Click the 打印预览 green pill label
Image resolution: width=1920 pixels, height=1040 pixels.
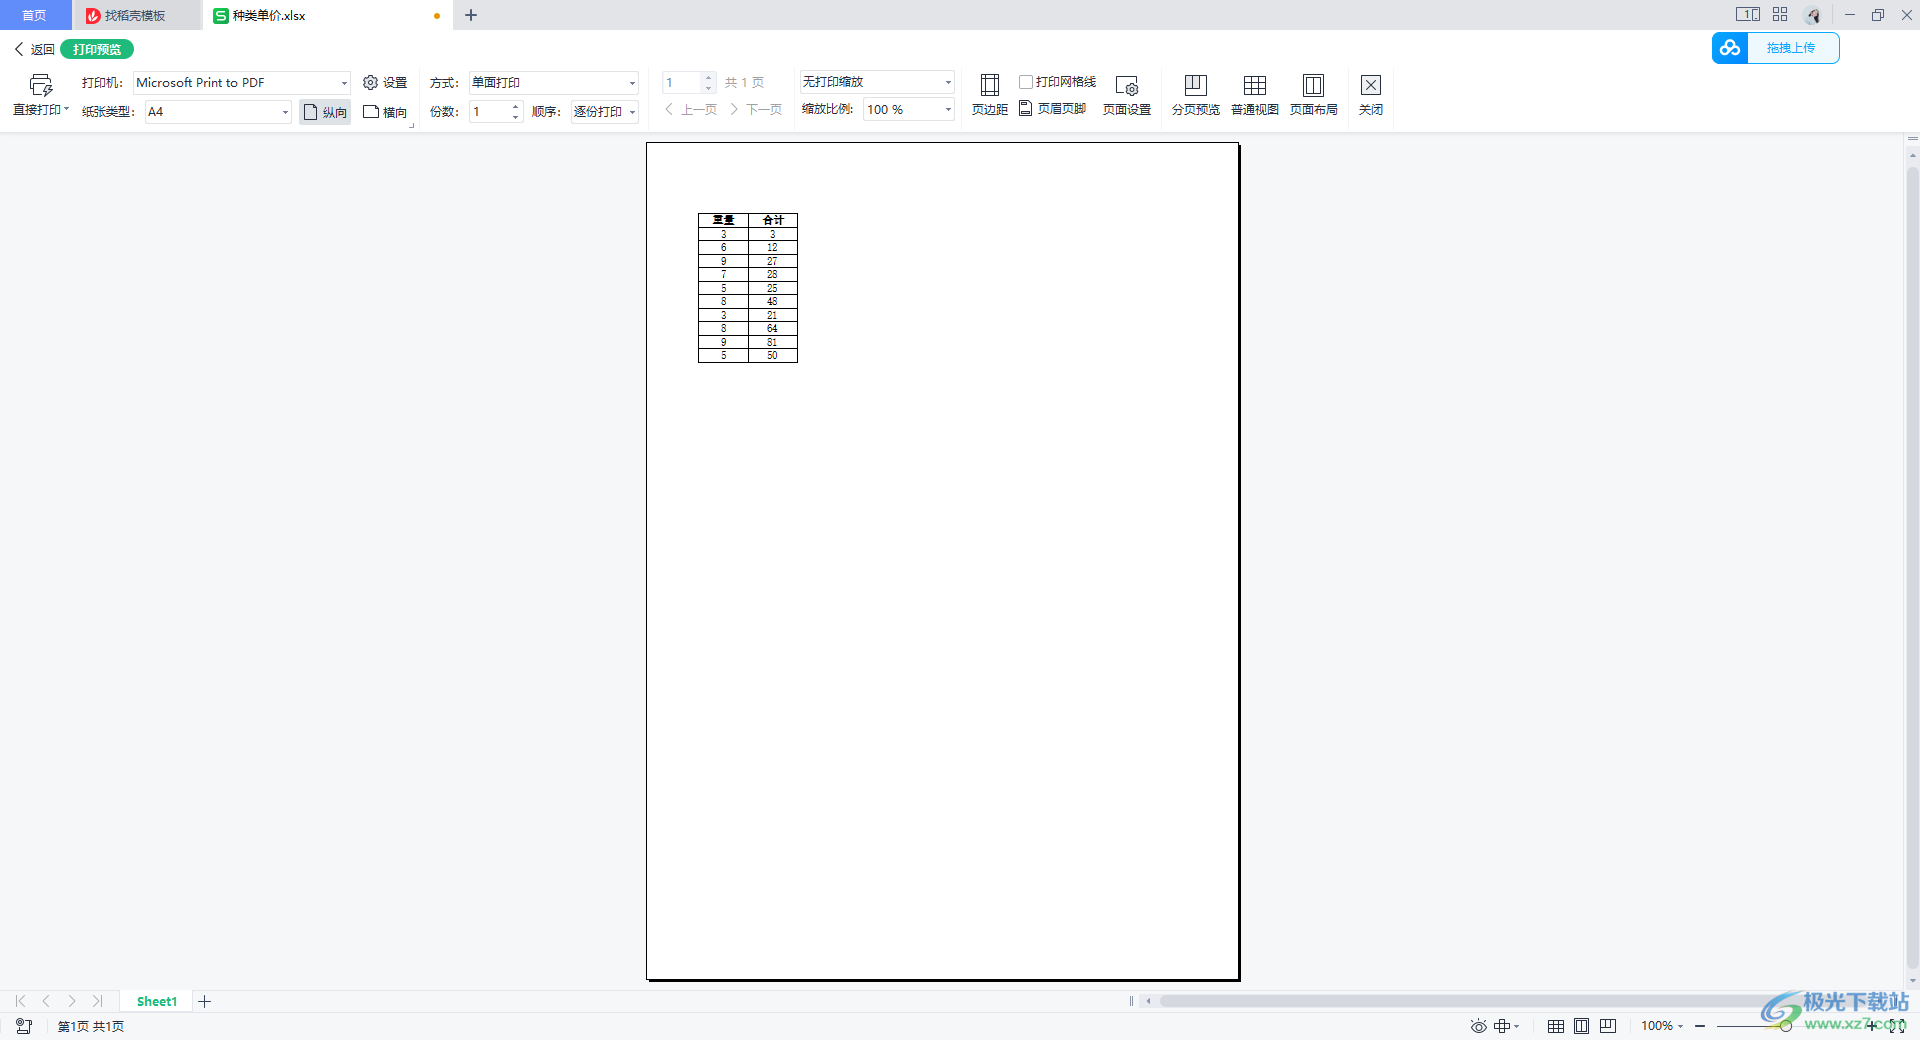coord(97,49)
